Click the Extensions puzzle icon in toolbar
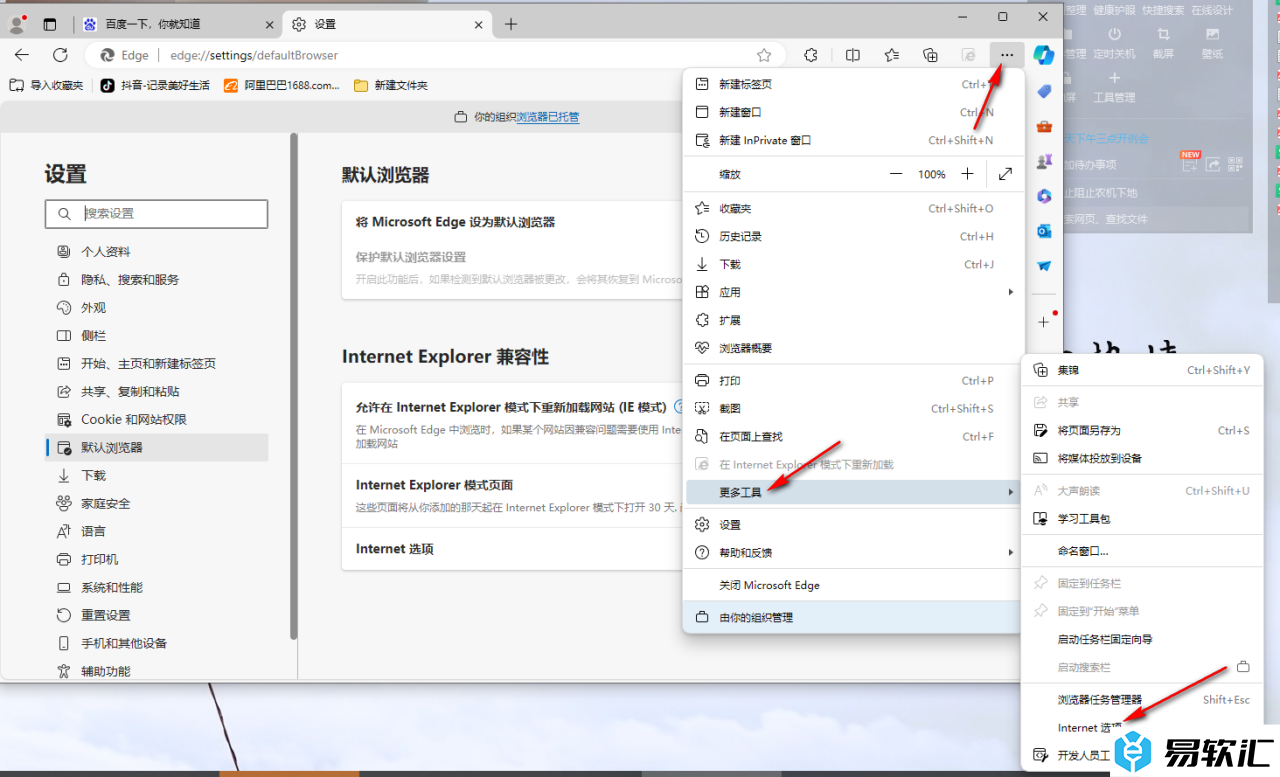Viewport: 1280px width, 777px height. [811, 55]
